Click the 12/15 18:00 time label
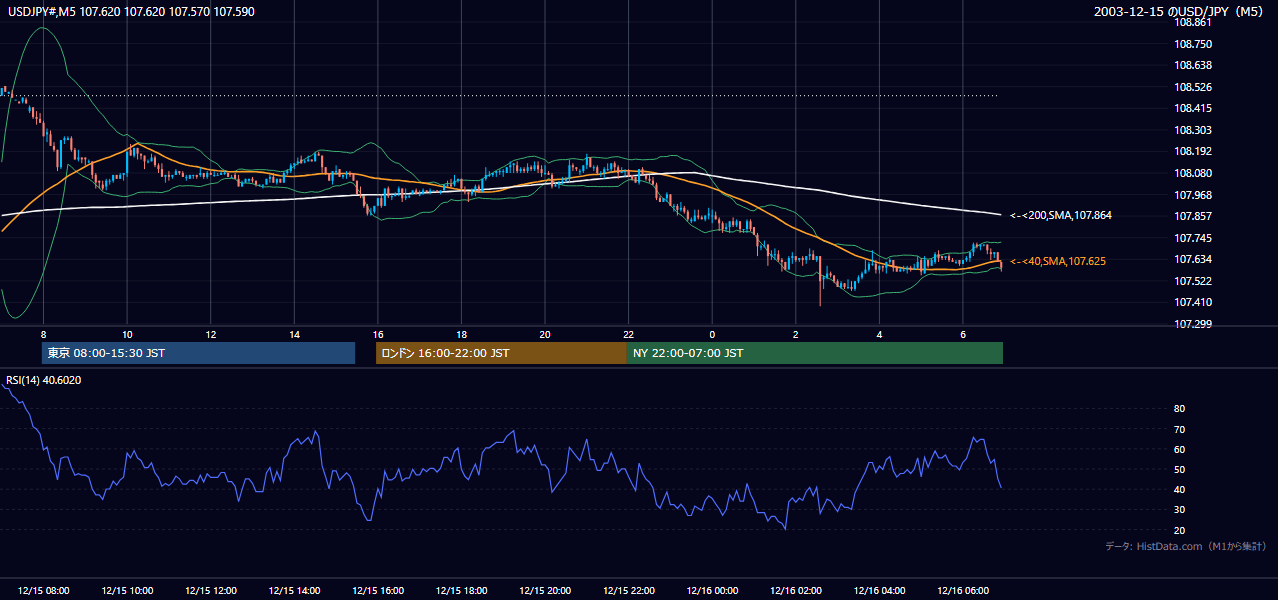 461,591
